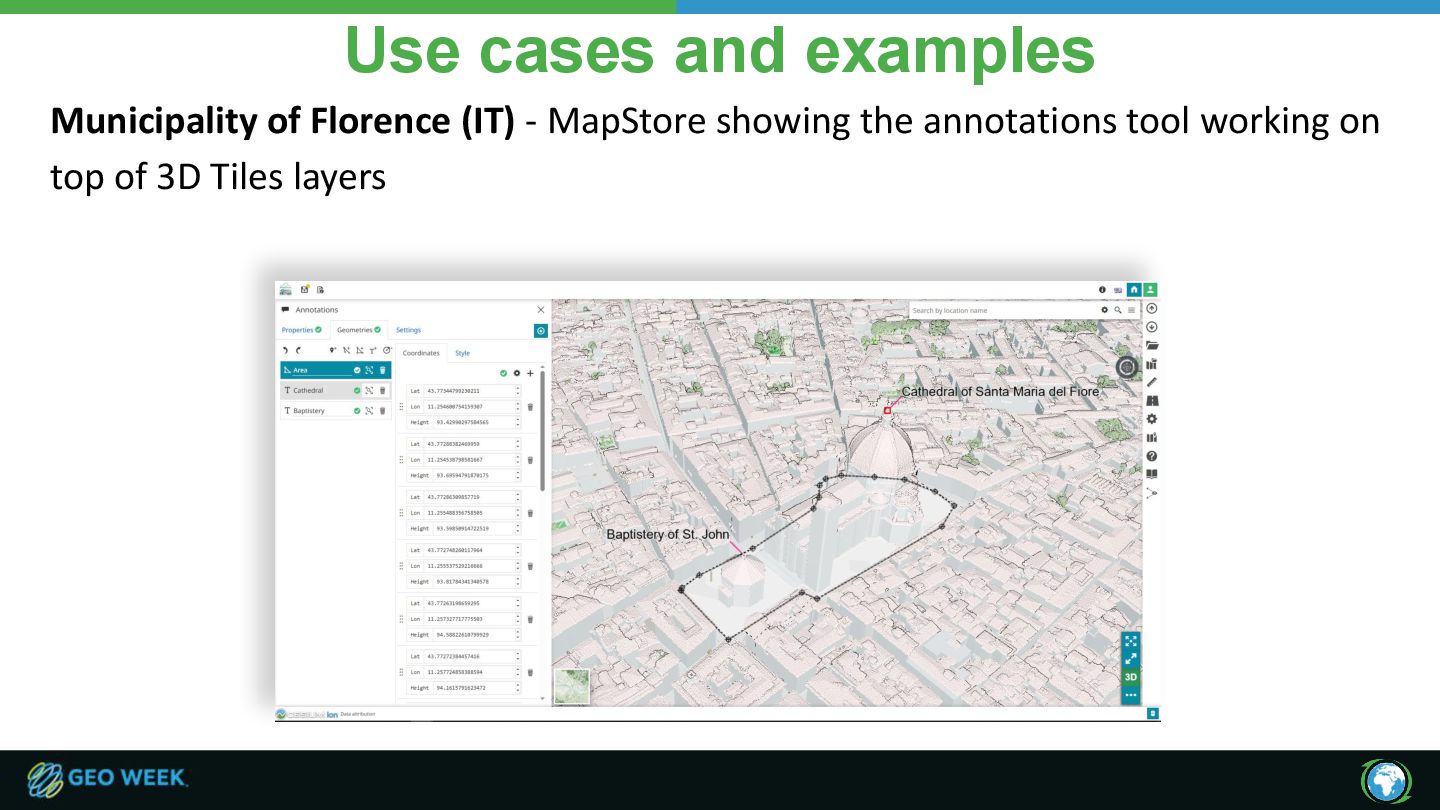Open the catalog folder icon in sidebar

click(1151, 345)
